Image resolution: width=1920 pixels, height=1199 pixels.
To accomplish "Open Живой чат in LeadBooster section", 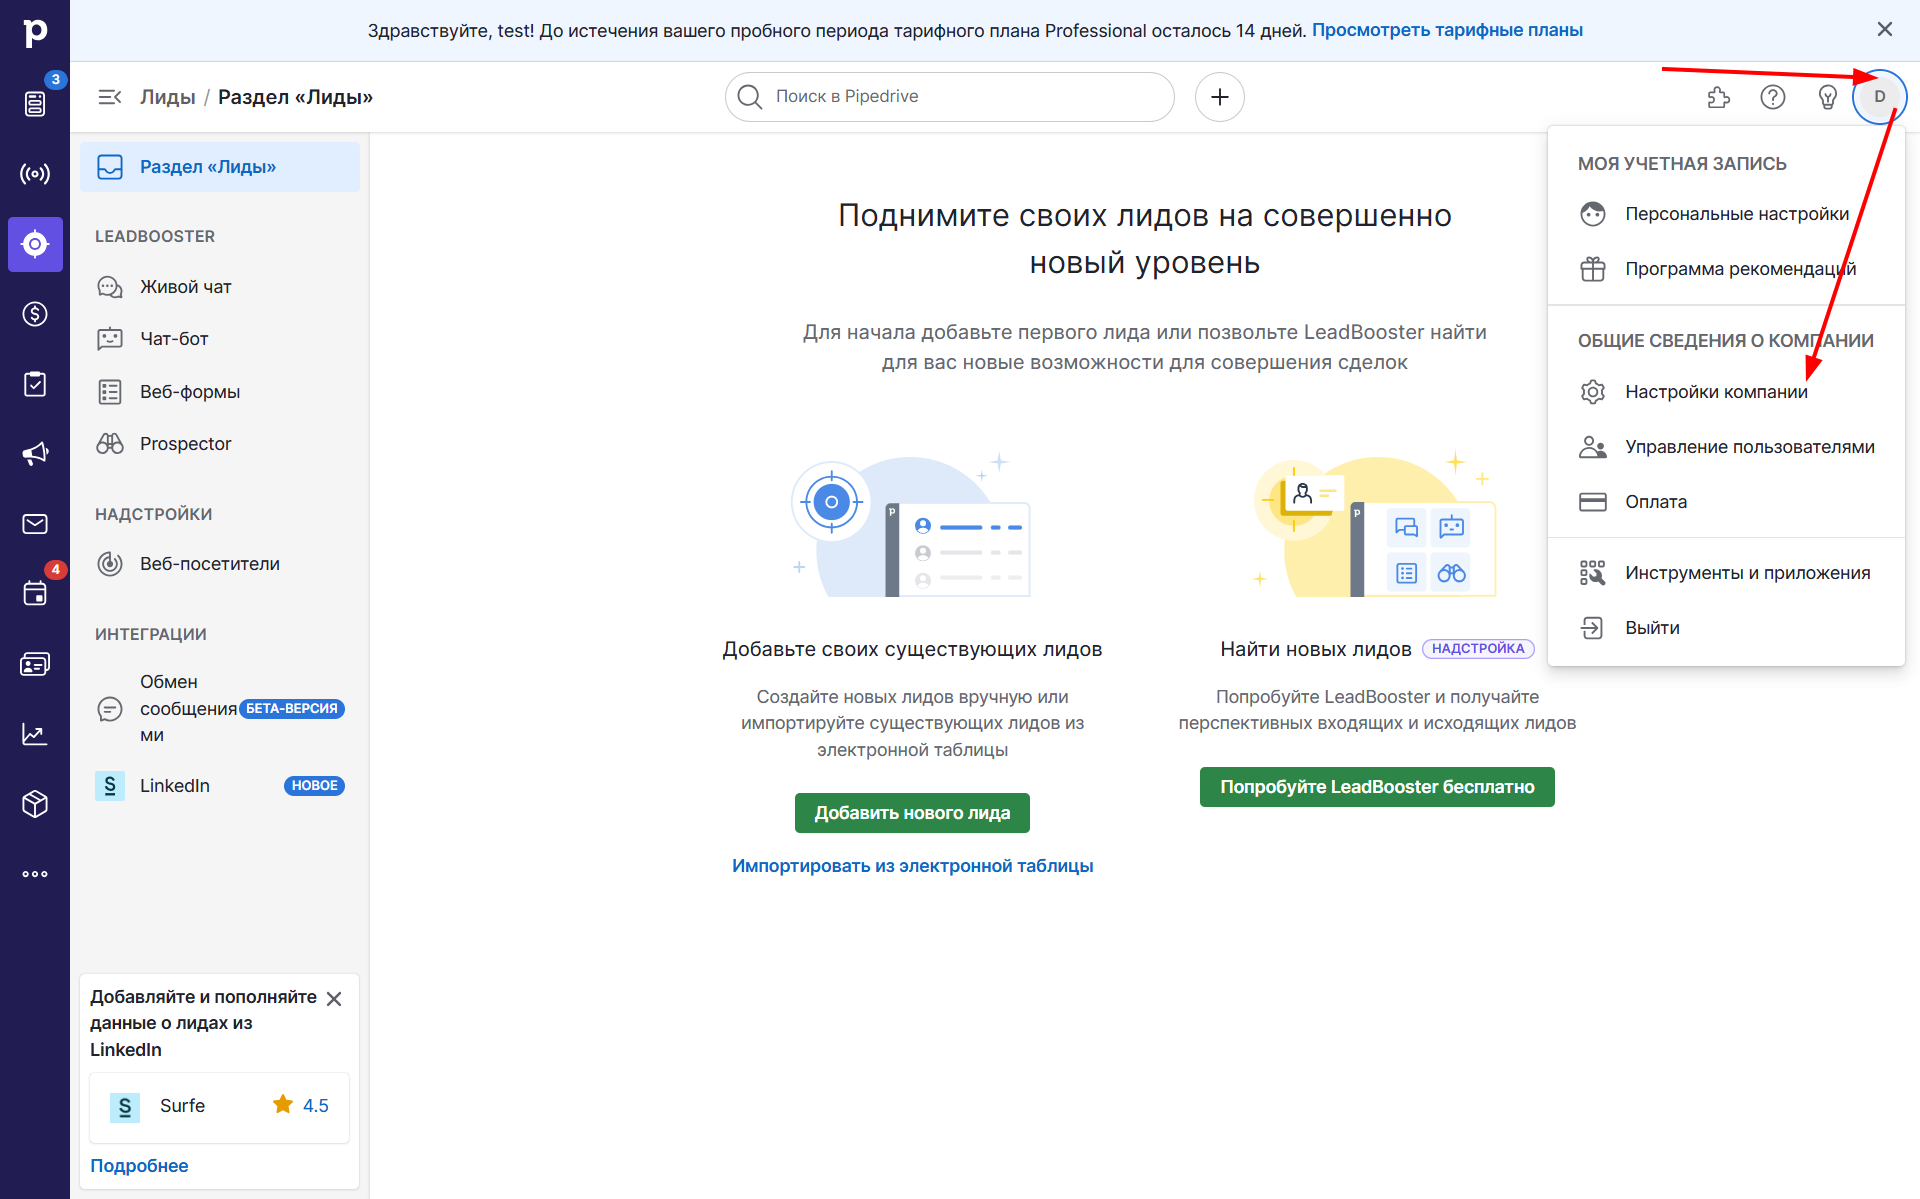I will pyautogui.click(x=185, y=287).
